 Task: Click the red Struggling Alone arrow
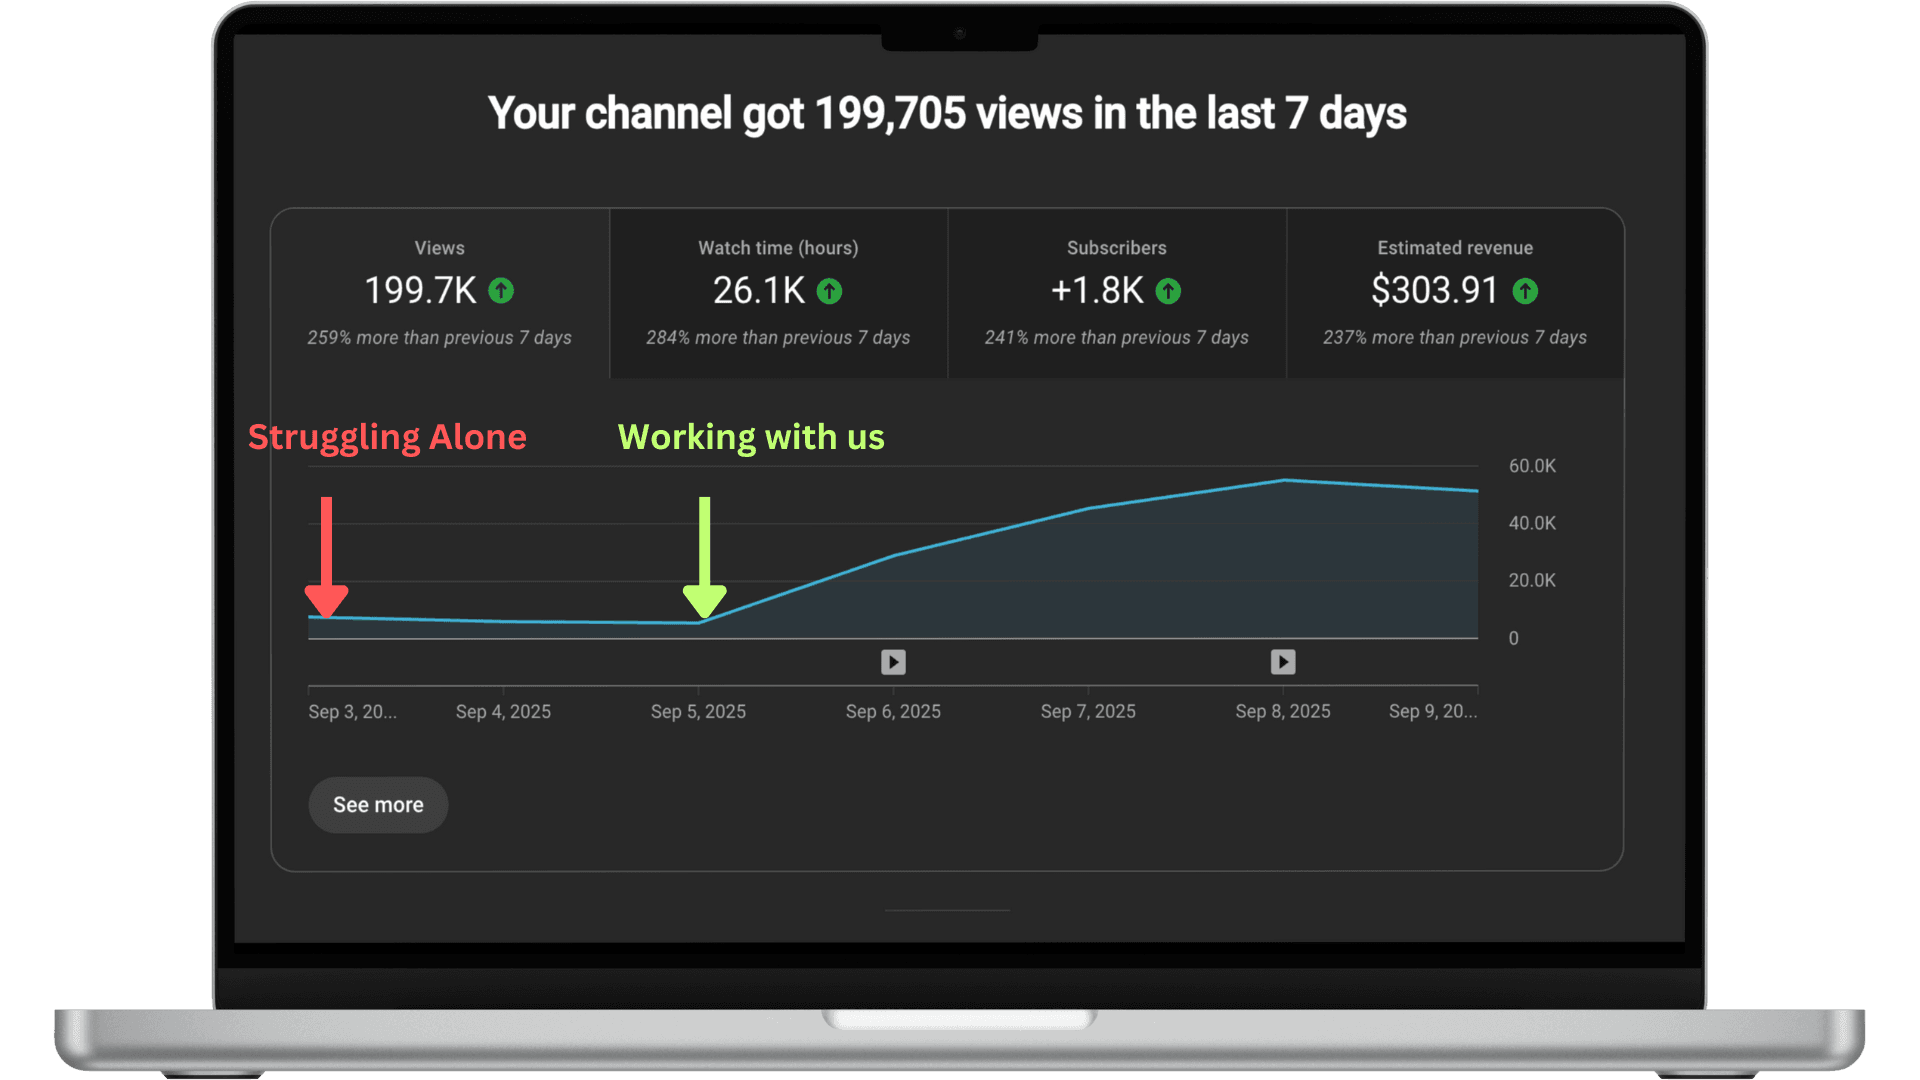point(326,555)
